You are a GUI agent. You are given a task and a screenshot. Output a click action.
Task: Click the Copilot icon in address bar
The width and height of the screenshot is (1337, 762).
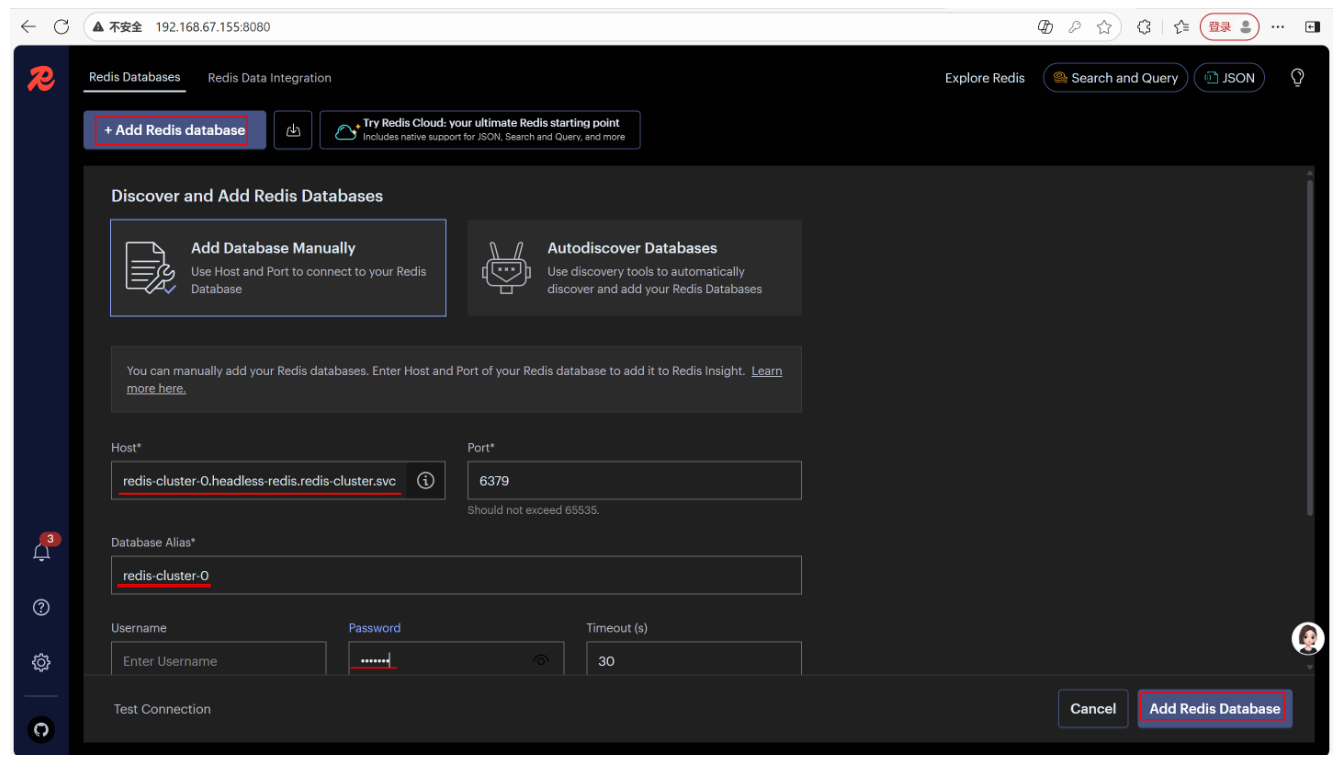tap(1046, 27)
